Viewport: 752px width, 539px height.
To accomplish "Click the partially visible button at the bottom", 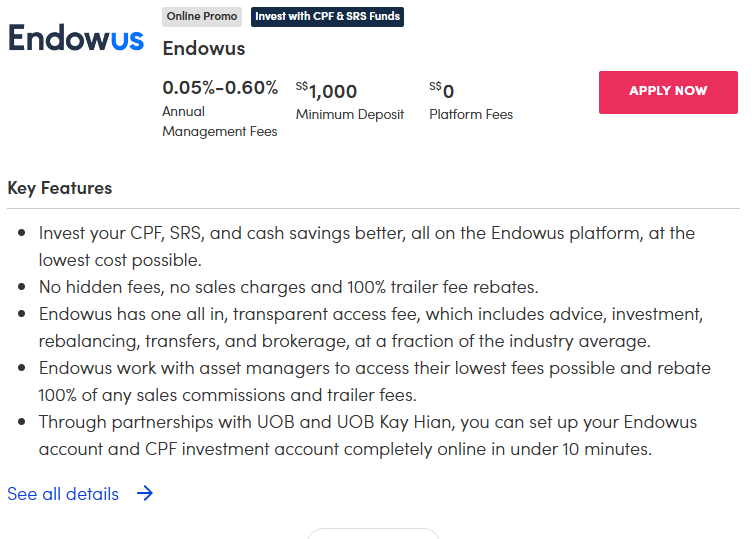I will (x=373, y=532).
